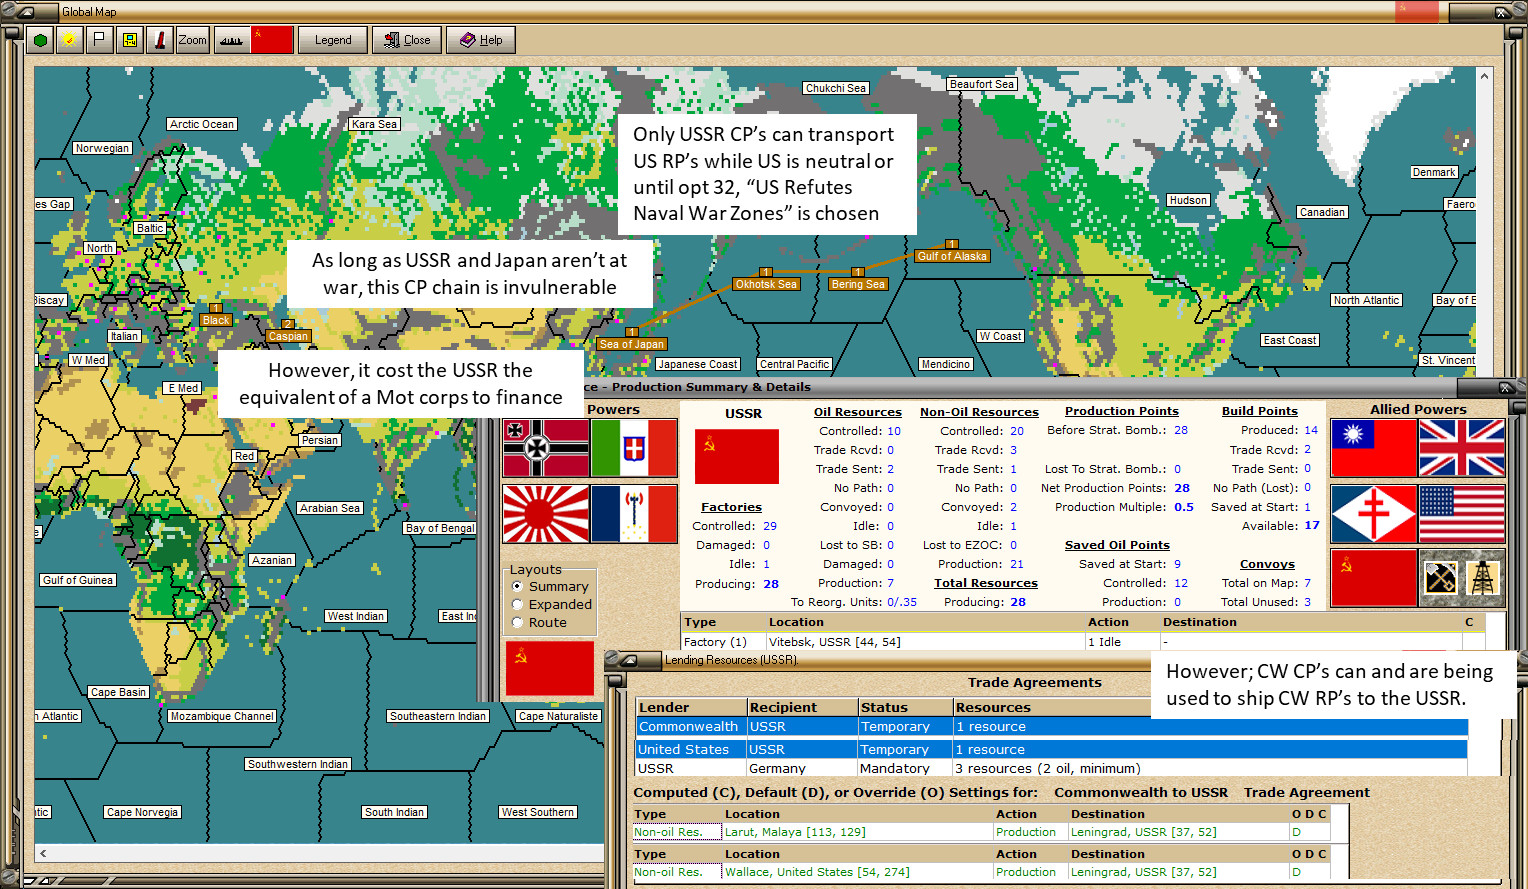
Task: Click the map's horizontal scrollbar left arrow
Action: 43,853
